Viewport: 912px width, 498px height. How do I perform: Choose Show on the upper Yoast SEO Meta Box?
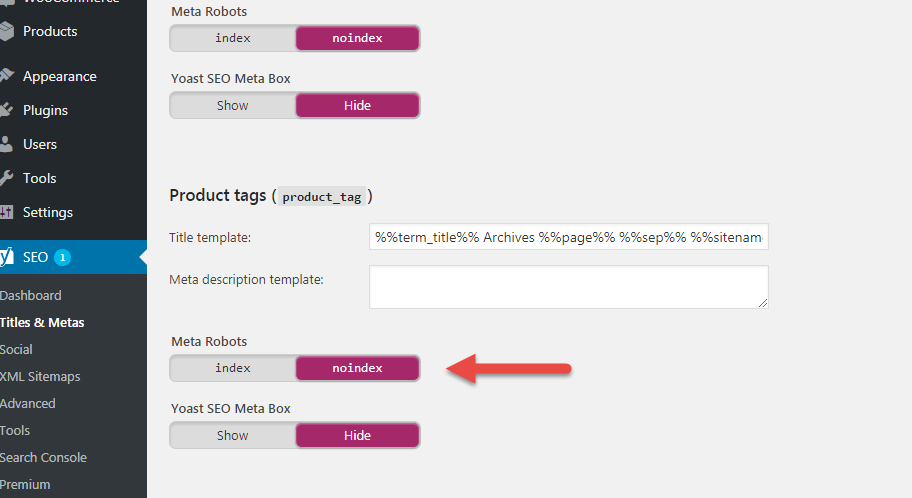tap(233, 106)
